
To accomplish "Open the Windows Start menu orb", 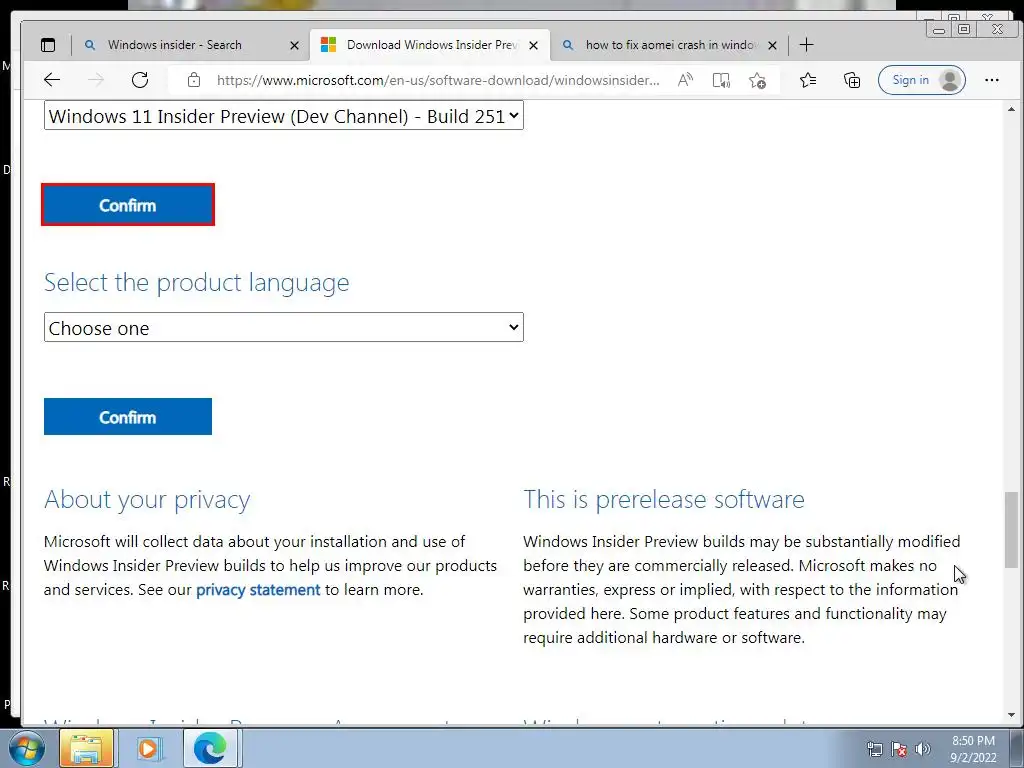I will 26,748.
